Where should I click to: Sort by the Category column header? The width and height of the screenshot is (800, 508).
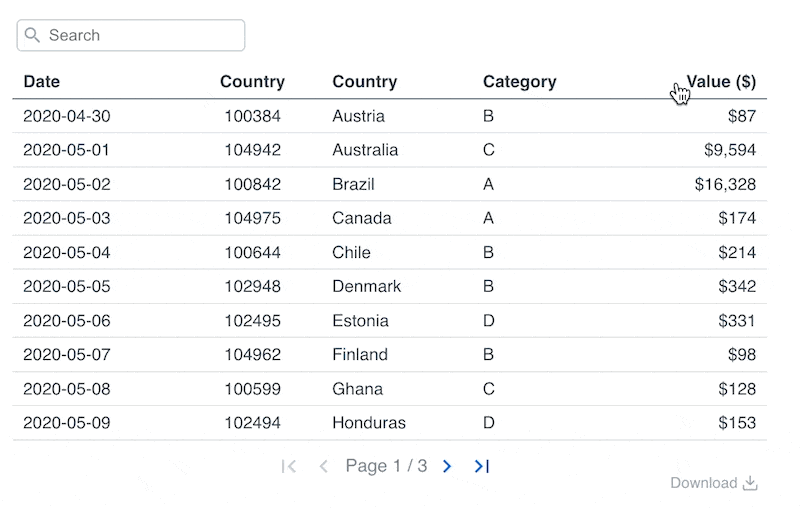(x=519, y=82)
